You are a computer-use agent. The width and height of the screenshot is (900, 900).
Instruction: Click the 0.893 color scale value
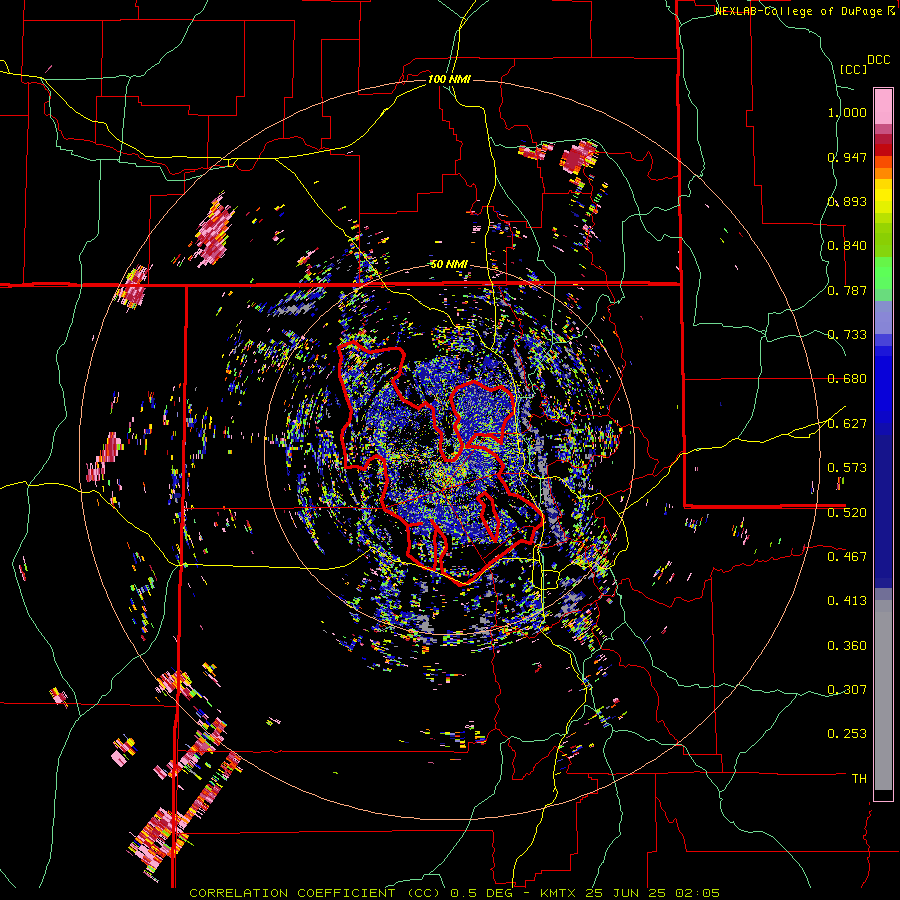(847, 201)
